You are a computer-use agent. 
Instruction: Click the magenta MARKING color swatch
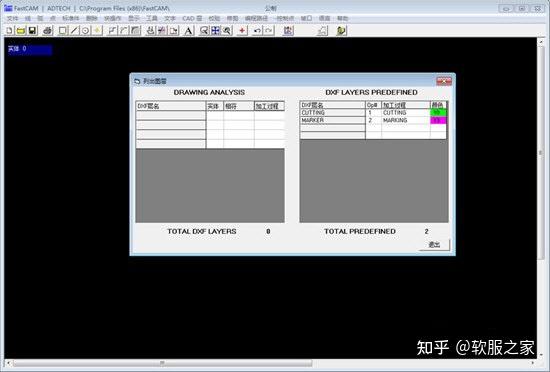pyautogui.click(x=438, y=120)
